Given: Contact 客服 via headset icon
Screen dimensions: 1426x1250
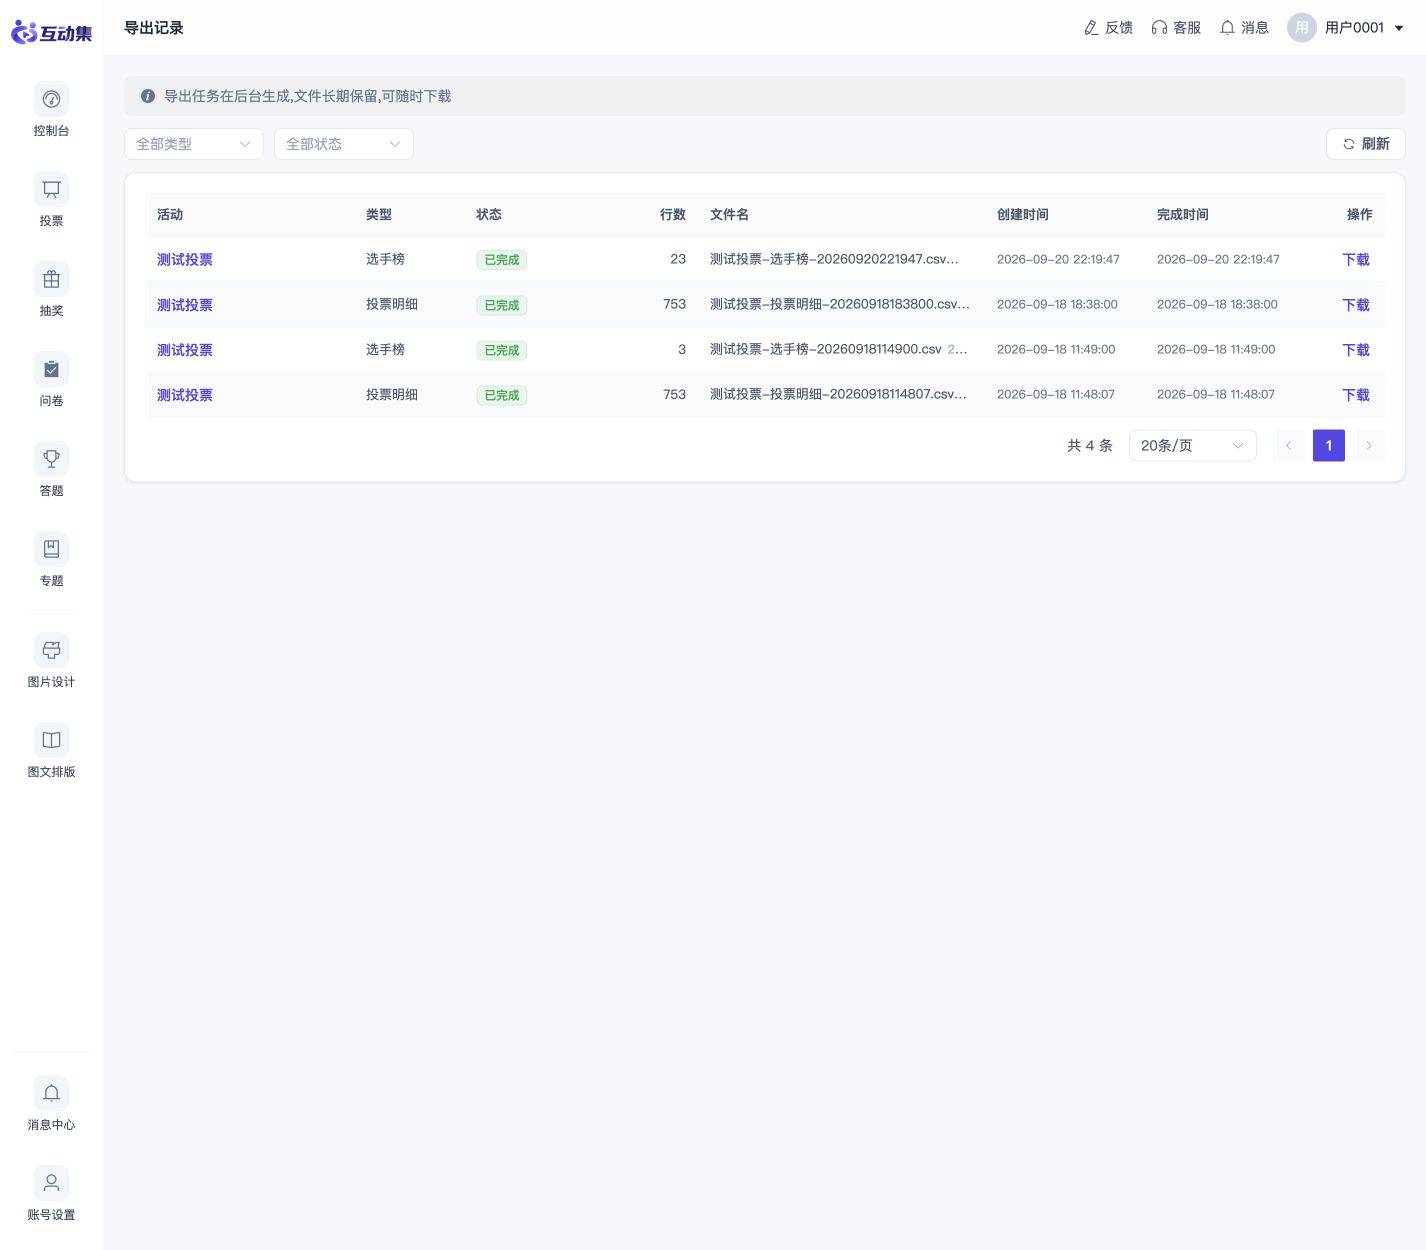Looking at the screenshot, I should pyautogui.click(x=1159, y=28).
